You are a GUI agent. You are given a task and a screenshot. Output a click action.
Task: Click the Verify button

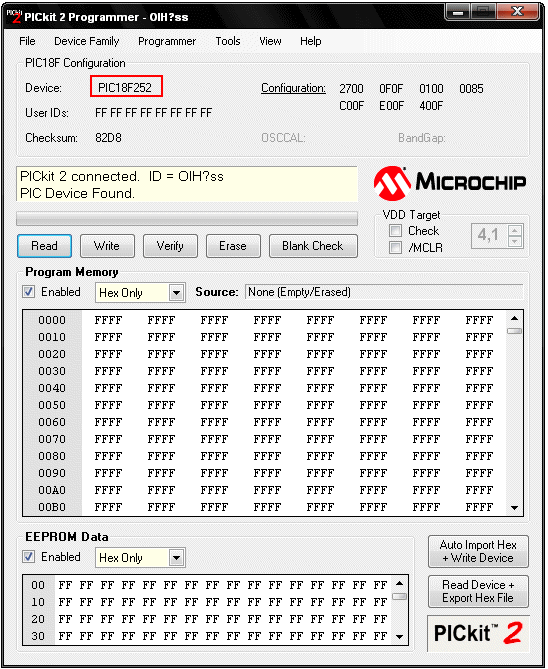170,246
